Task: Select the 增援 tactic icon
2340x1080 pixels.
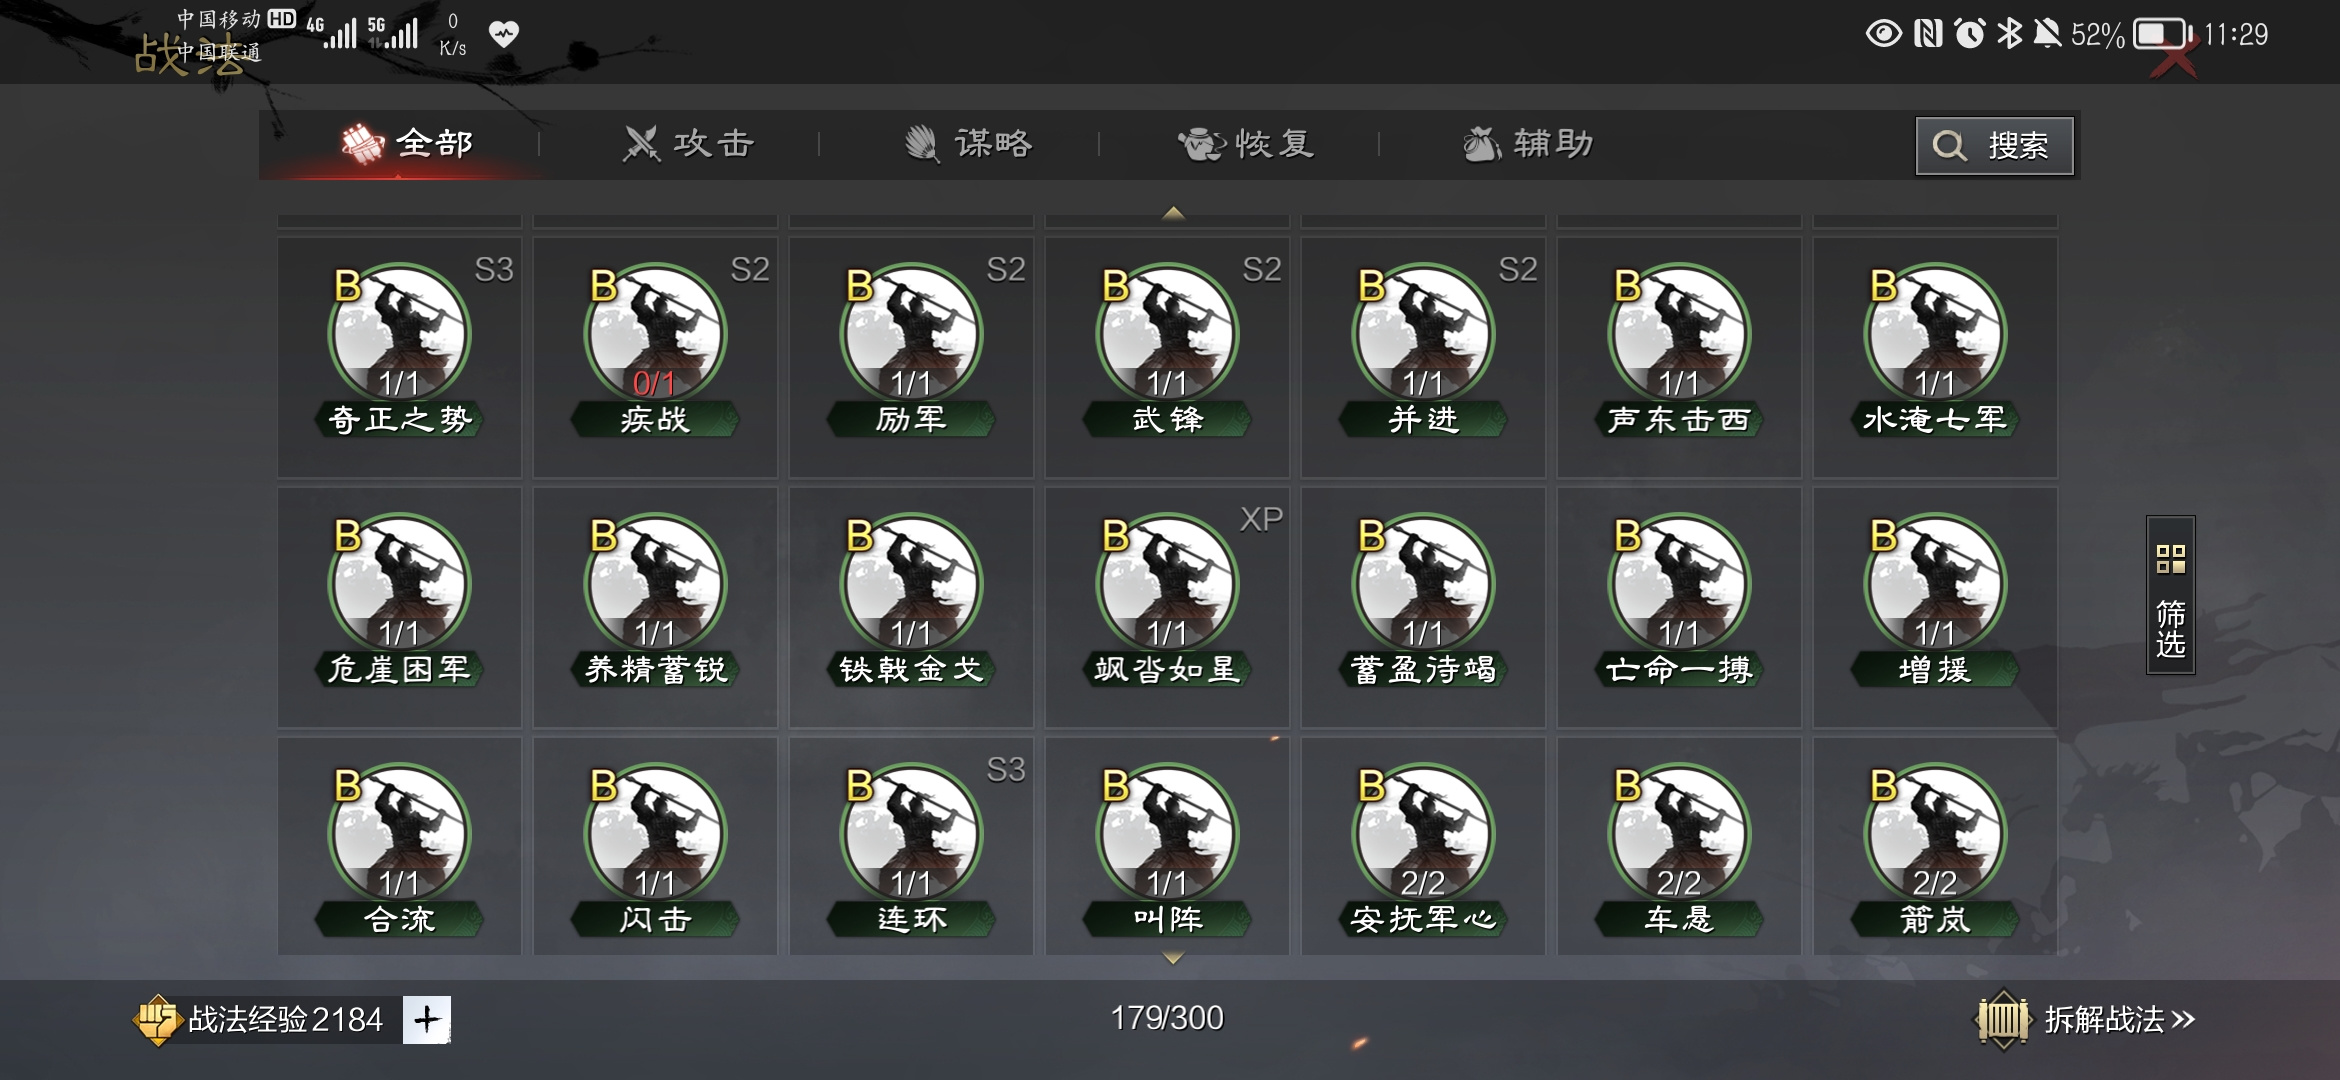Action: point(1935,585)
